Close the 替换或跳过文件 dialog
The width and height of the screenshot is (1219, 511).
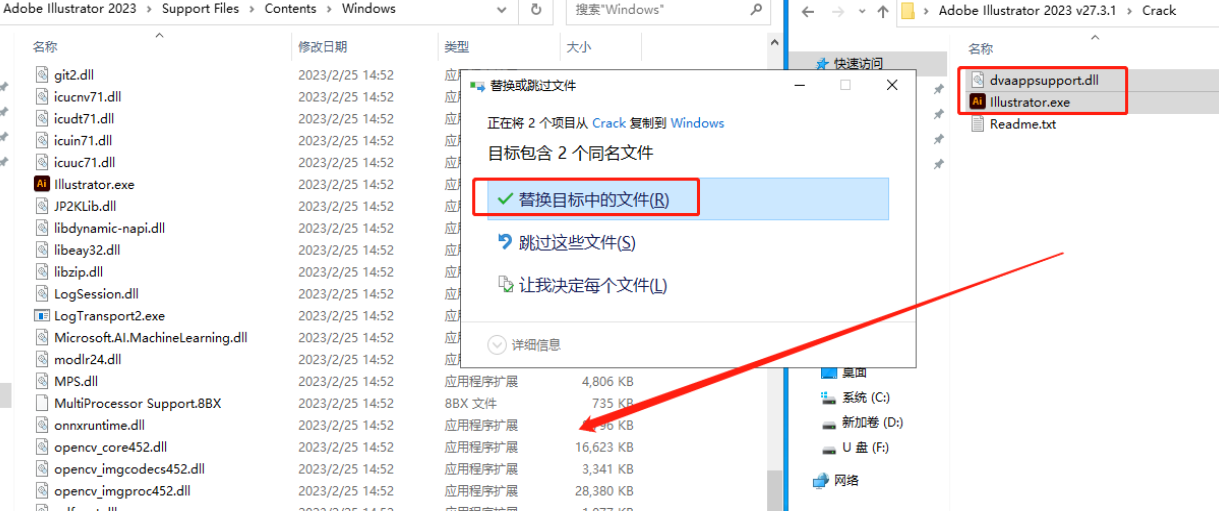892,86
